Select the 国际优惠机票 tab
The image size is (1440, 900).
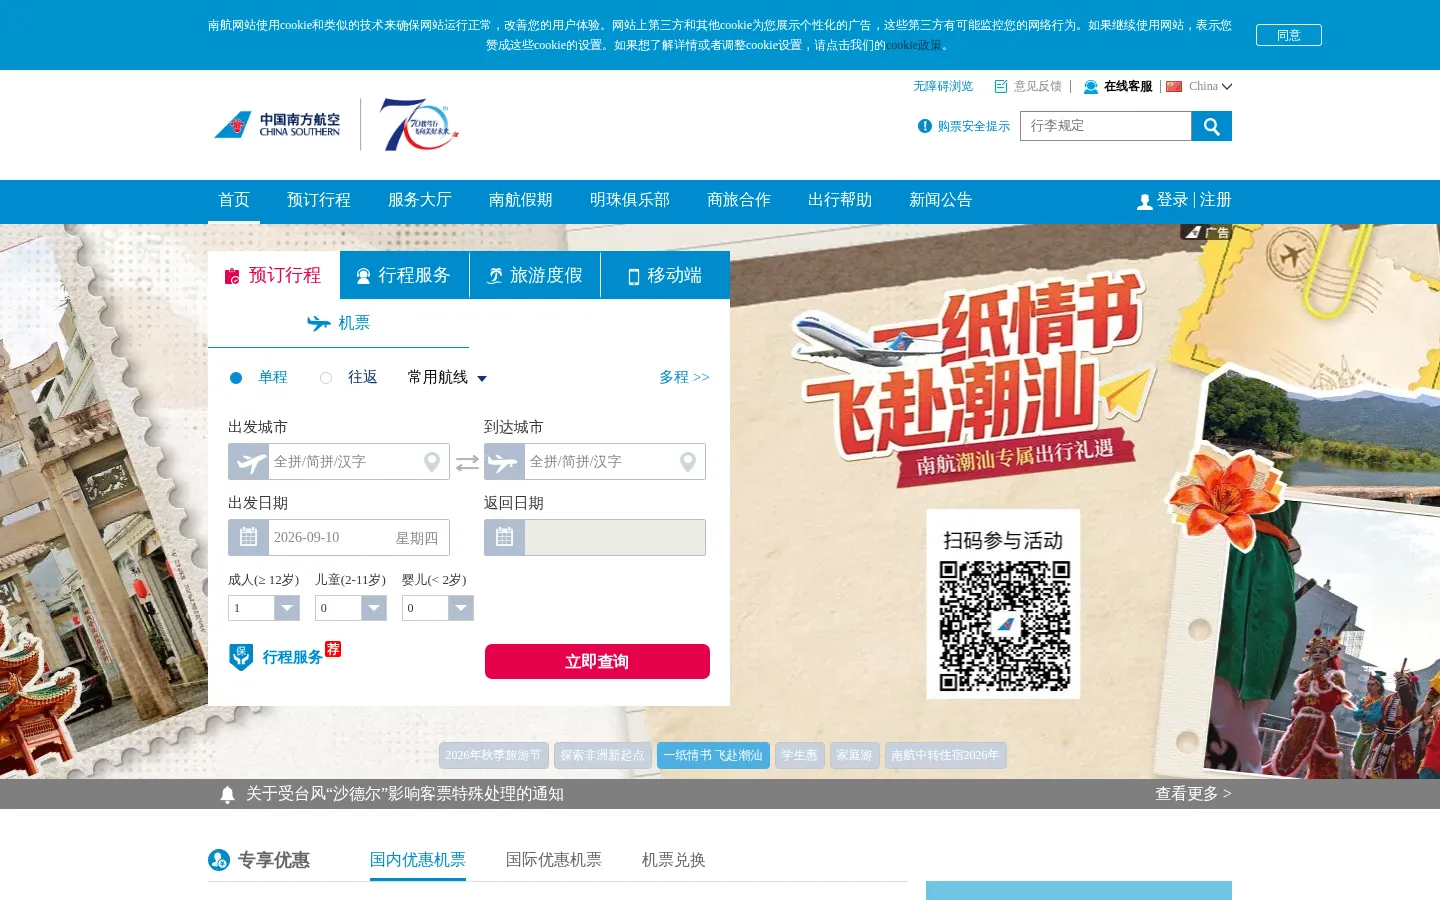tap(554, 860)
